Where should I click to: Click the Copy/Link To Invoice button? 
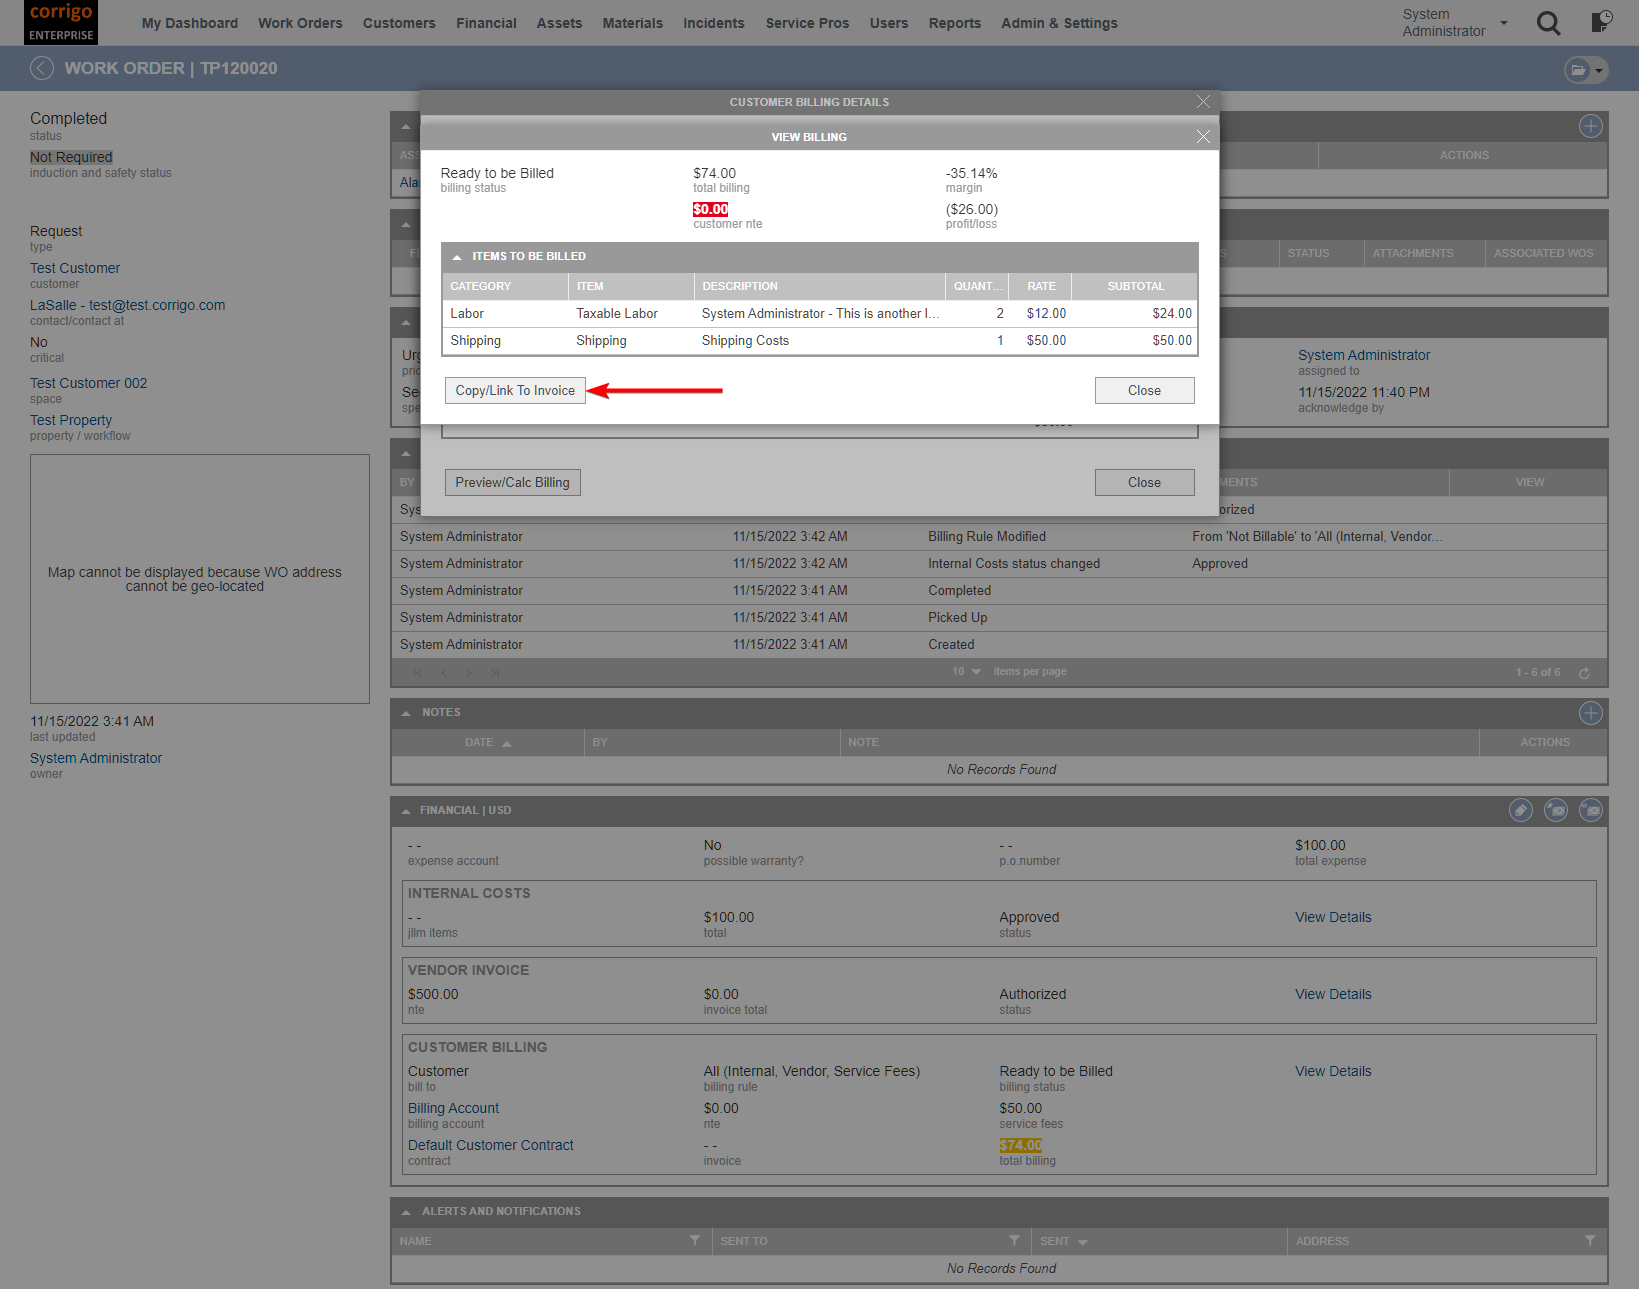click(x=514, y=390)
